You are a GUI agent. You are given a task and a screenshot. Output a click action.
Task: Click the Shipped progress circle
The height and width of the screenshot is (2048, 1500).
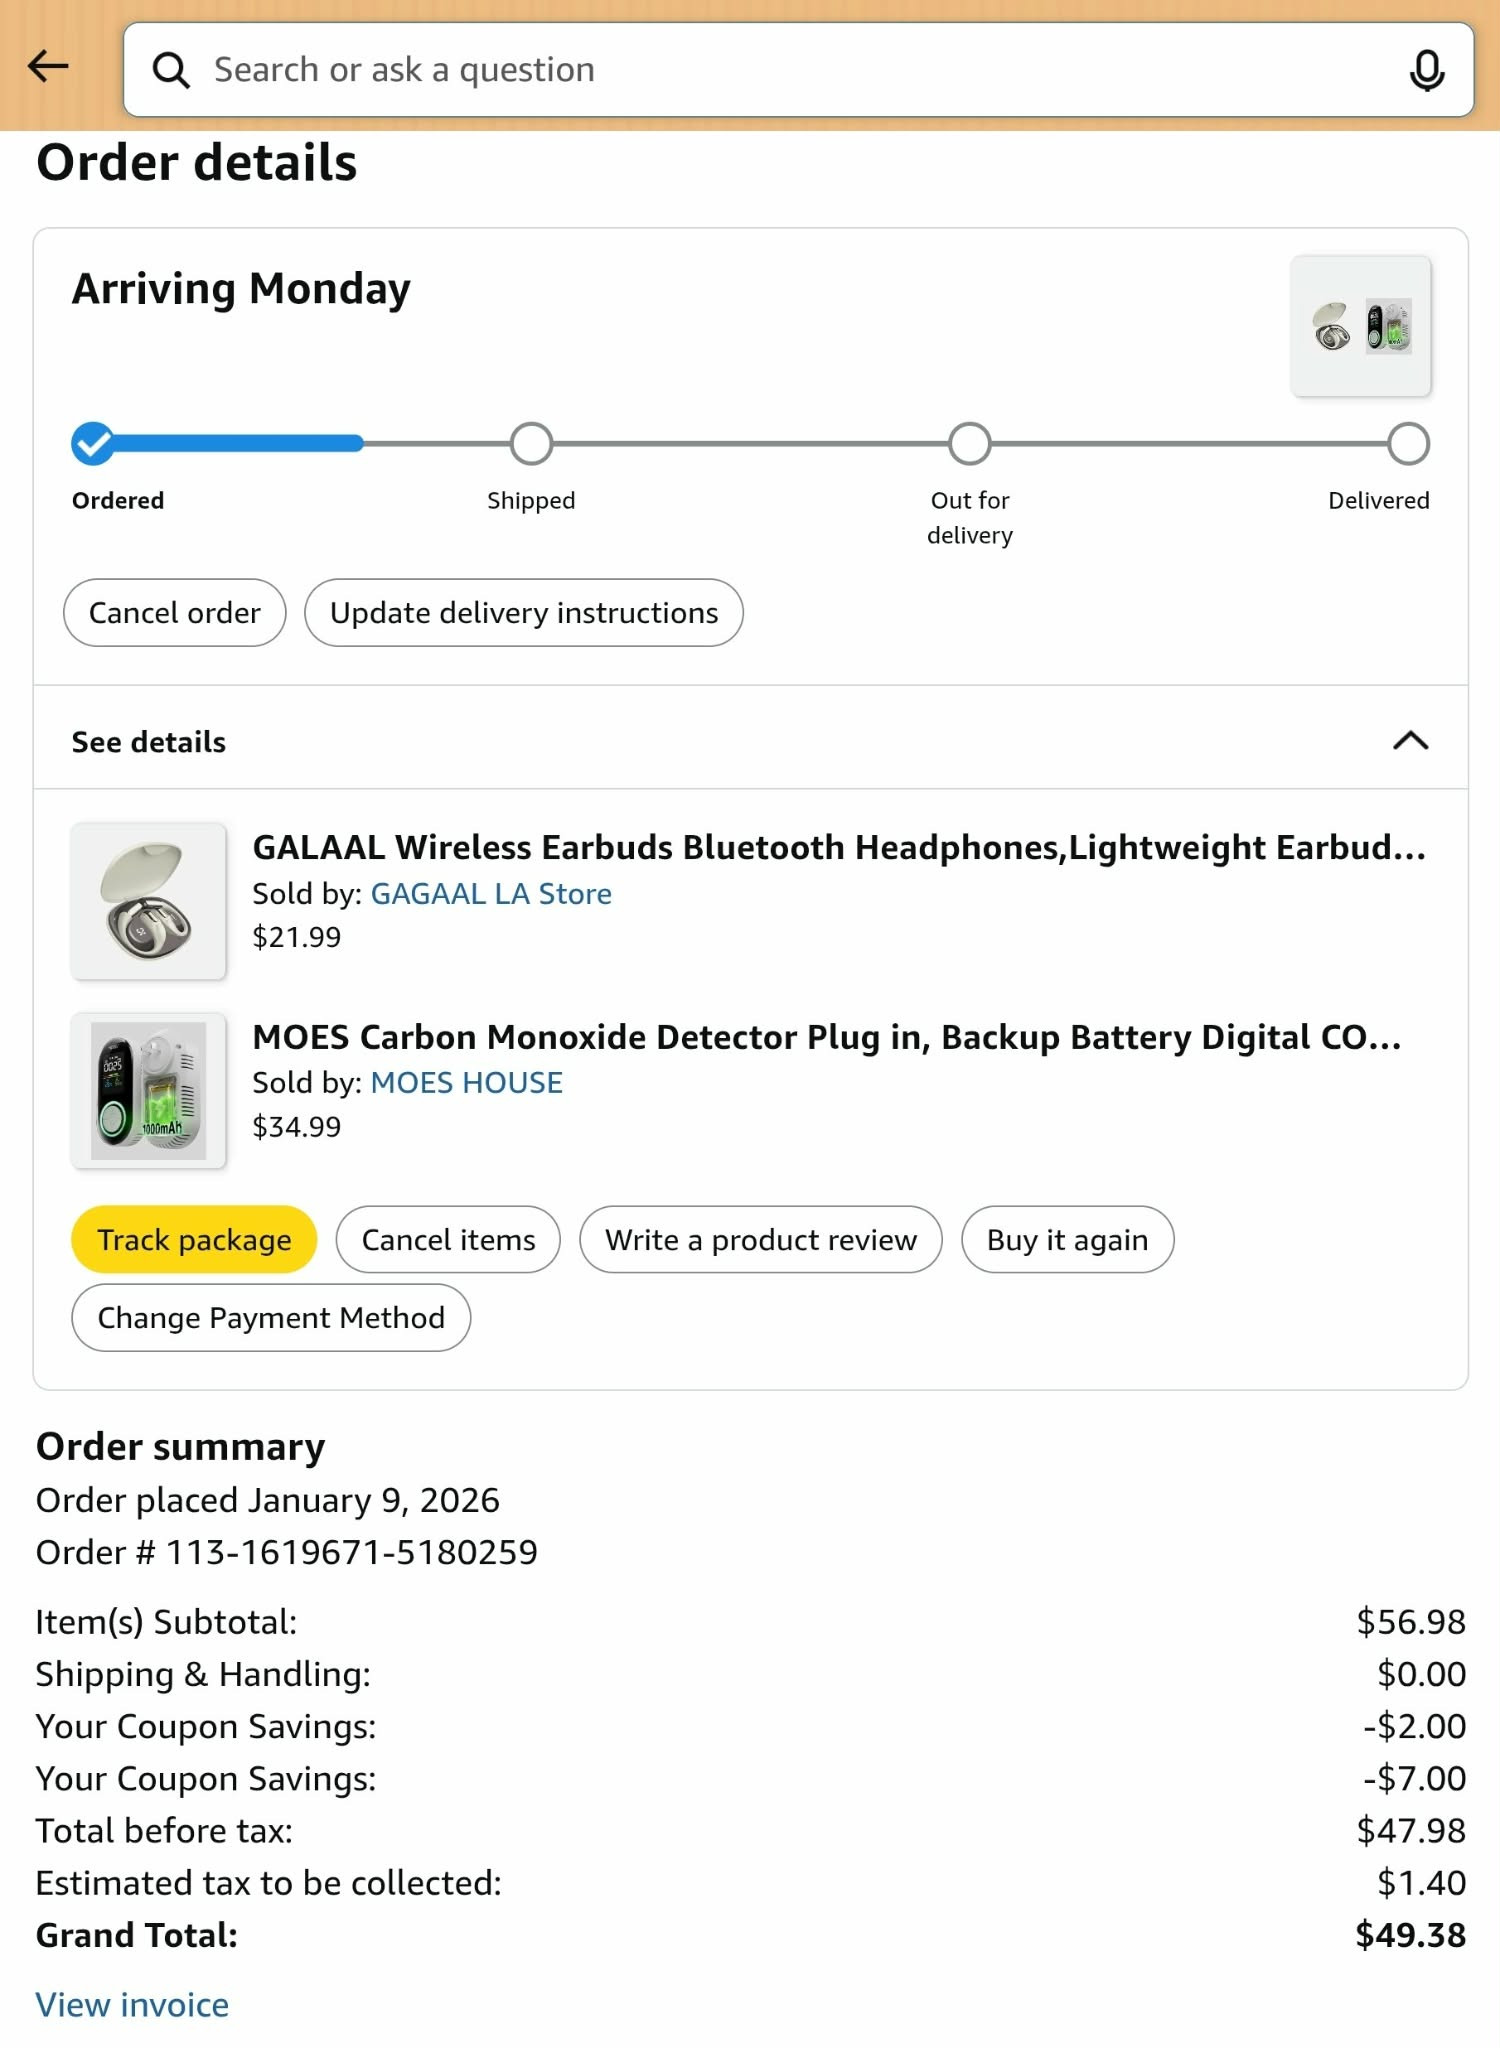coord(531,444)
